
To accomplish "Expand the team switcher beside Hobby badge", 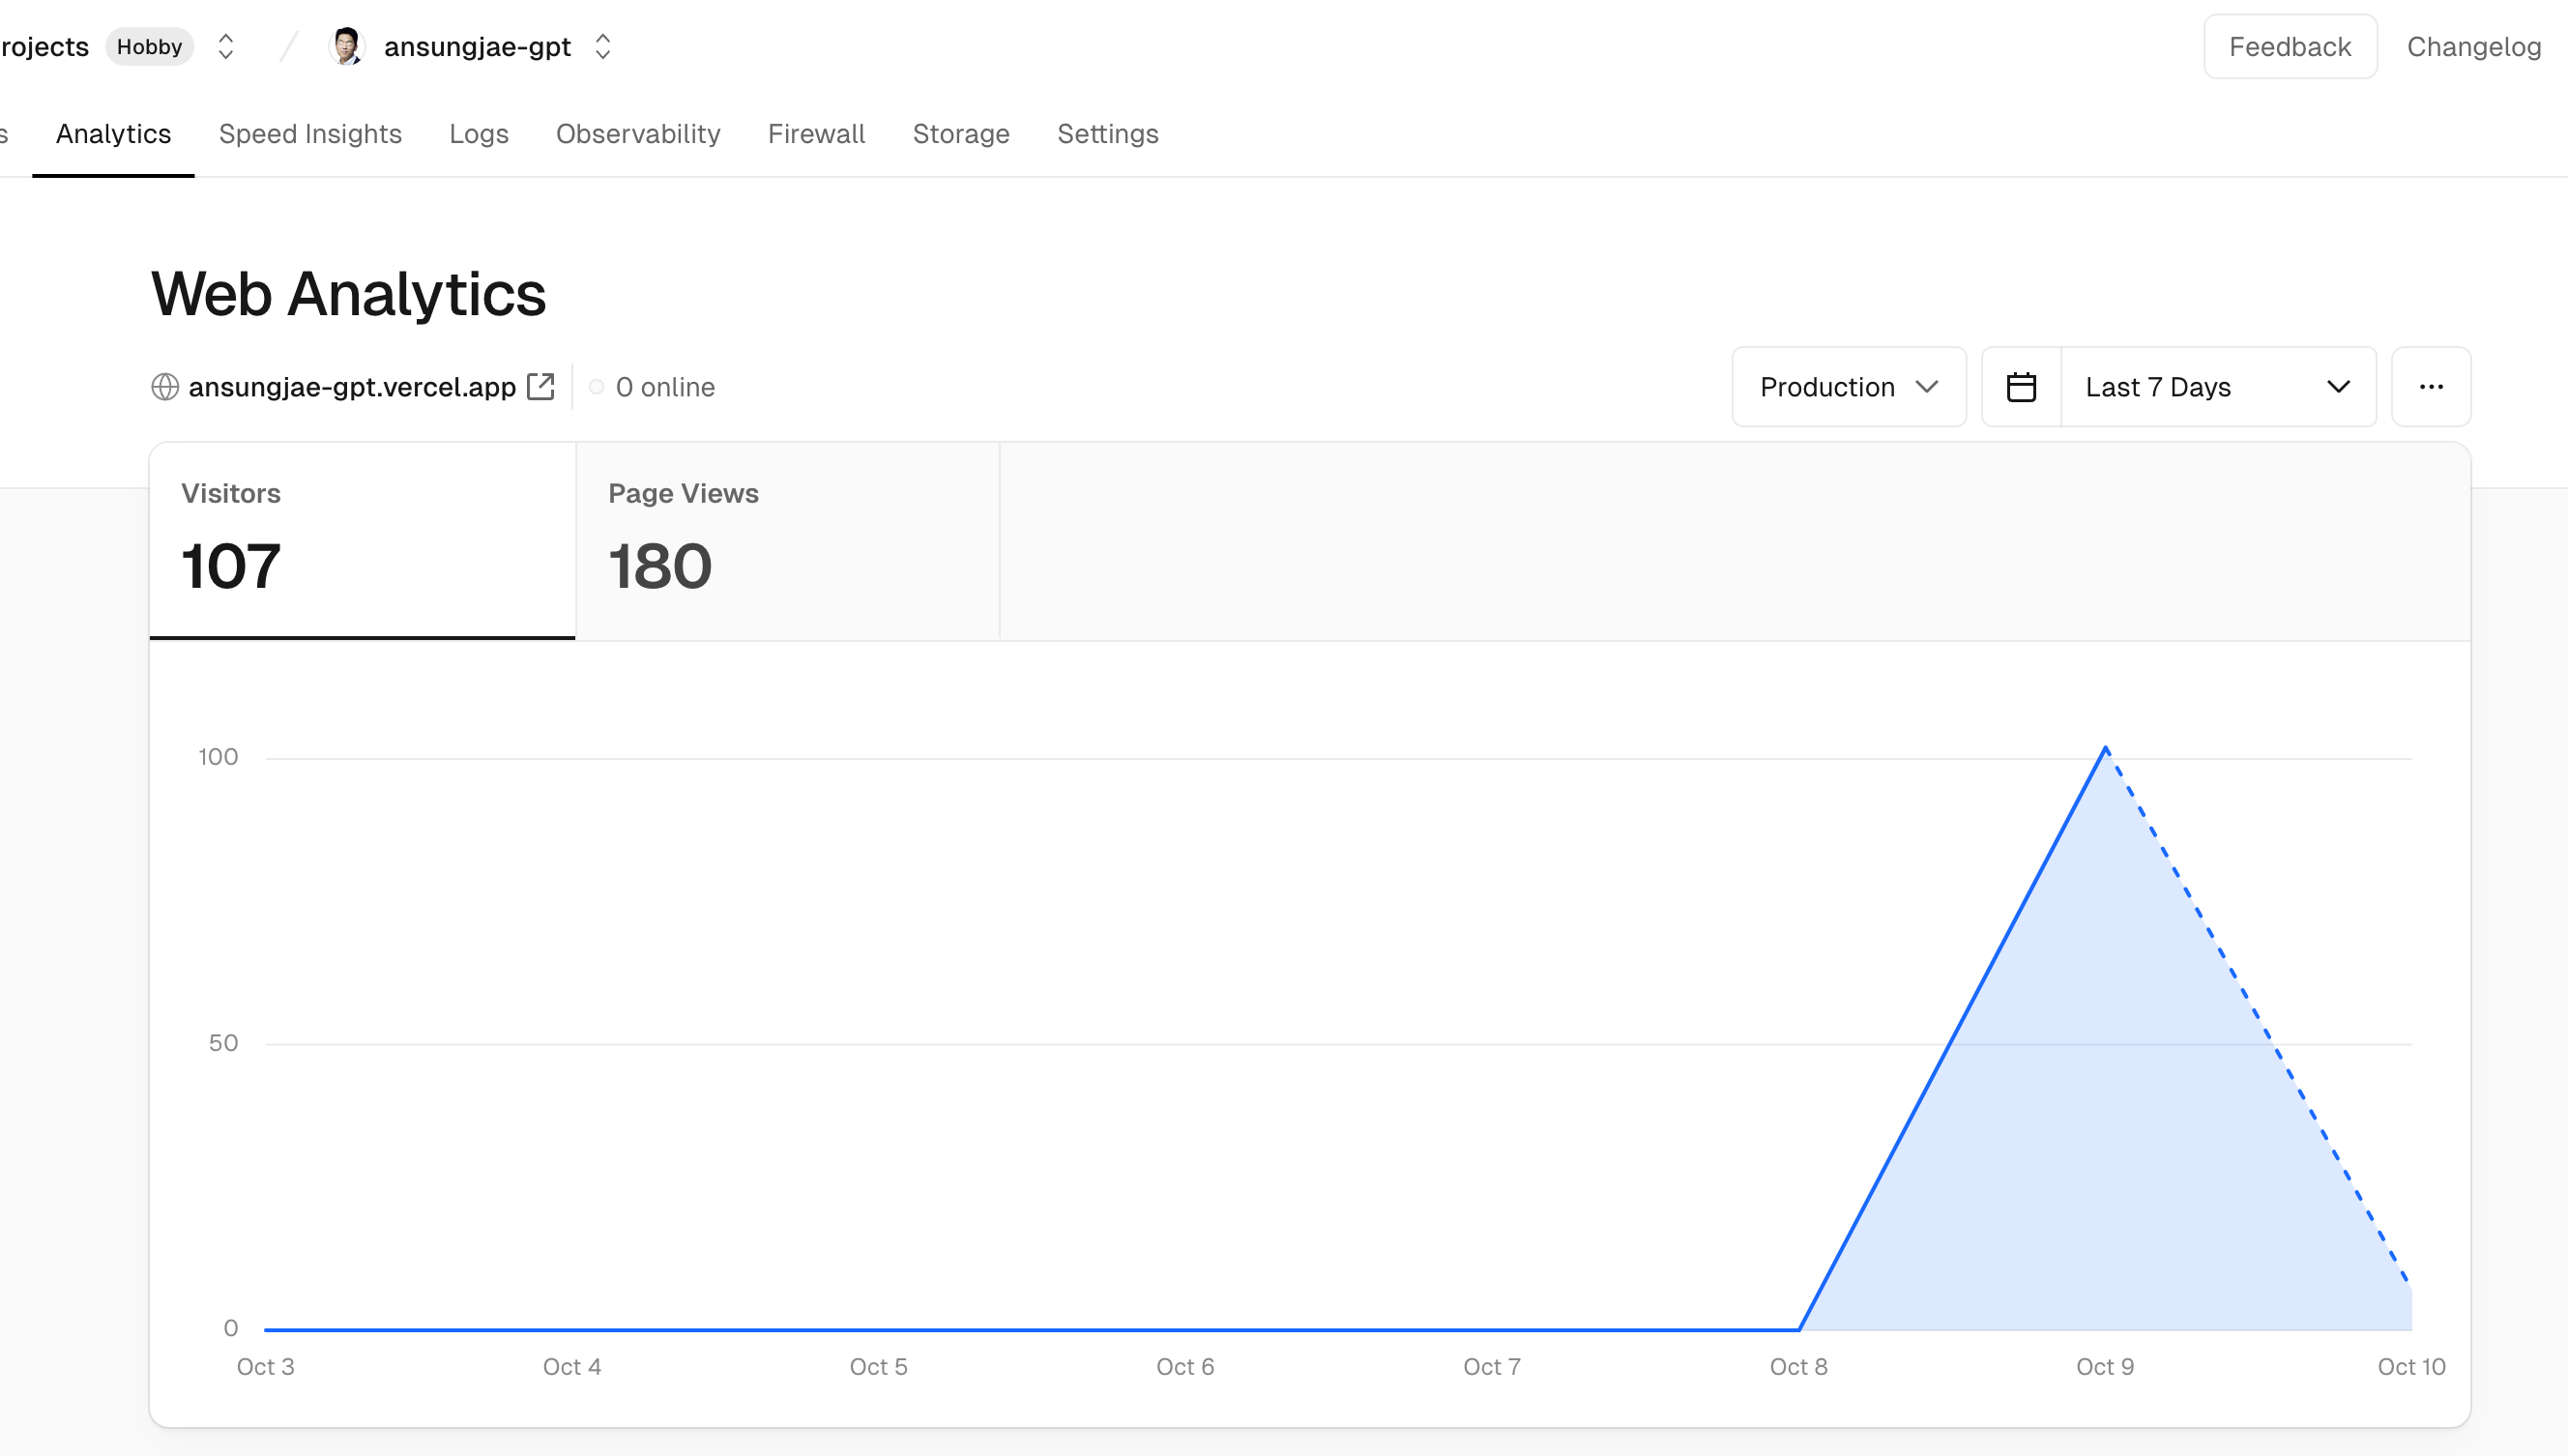I will click(226, 46).
